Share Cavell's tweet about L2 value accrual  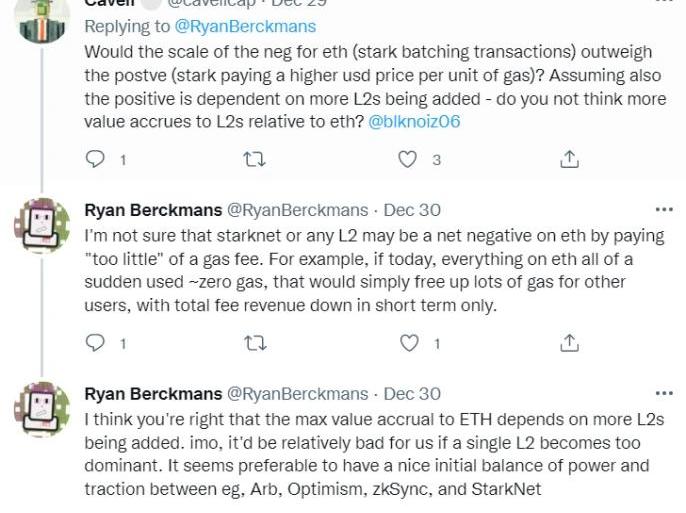[x=569, y=159]
